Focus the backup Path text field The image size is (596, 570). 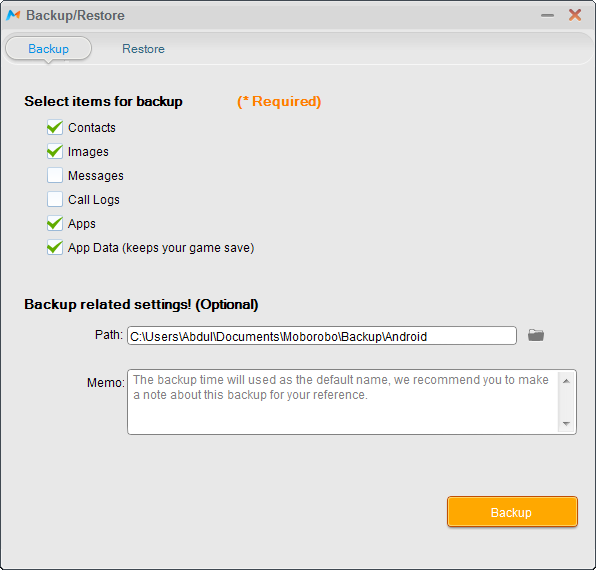322,336
